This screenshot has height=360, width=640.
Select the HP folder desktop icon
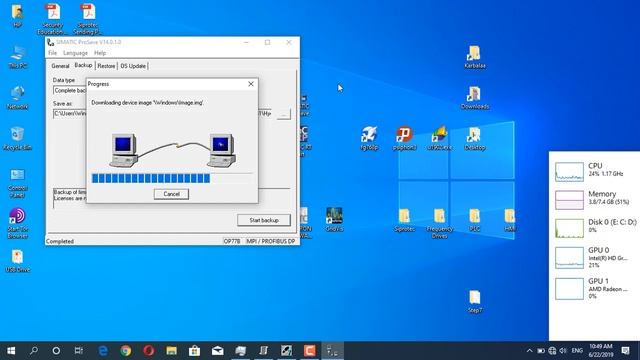click(x=17, y=16)
